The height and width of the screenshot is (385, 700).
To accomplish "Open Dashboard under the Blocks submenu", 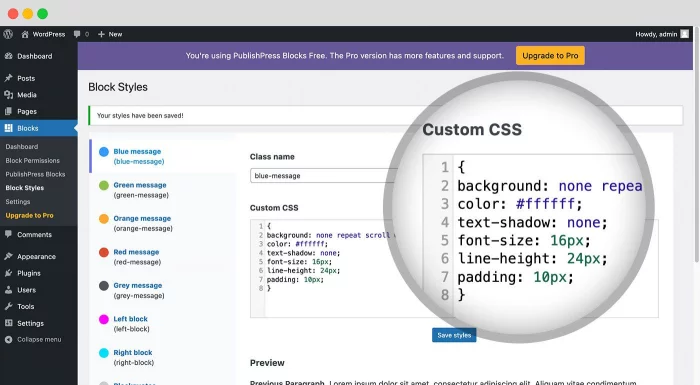I will point(22,146).
